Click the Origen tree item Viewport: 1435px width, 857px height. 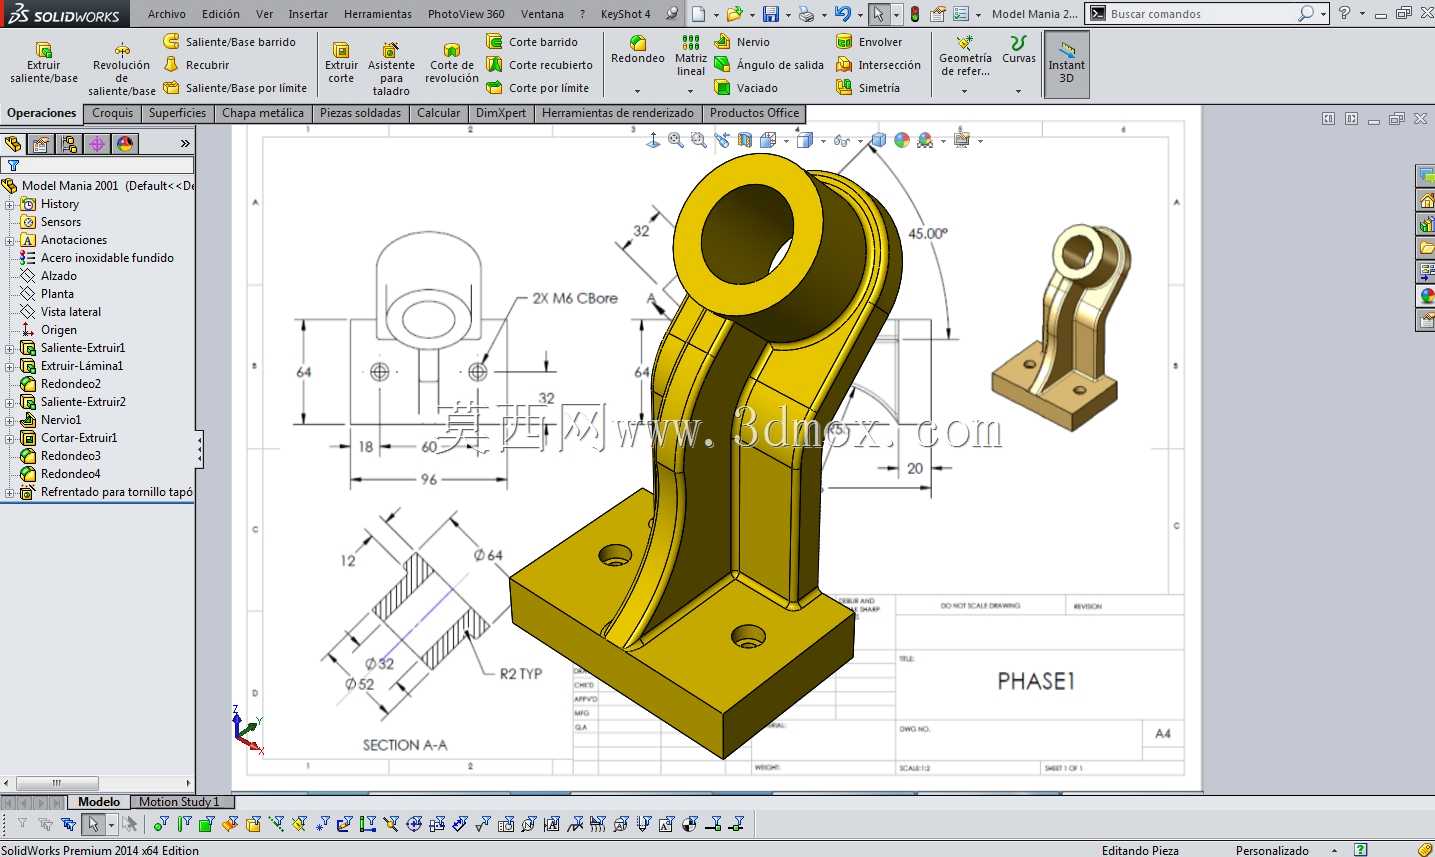49,330
